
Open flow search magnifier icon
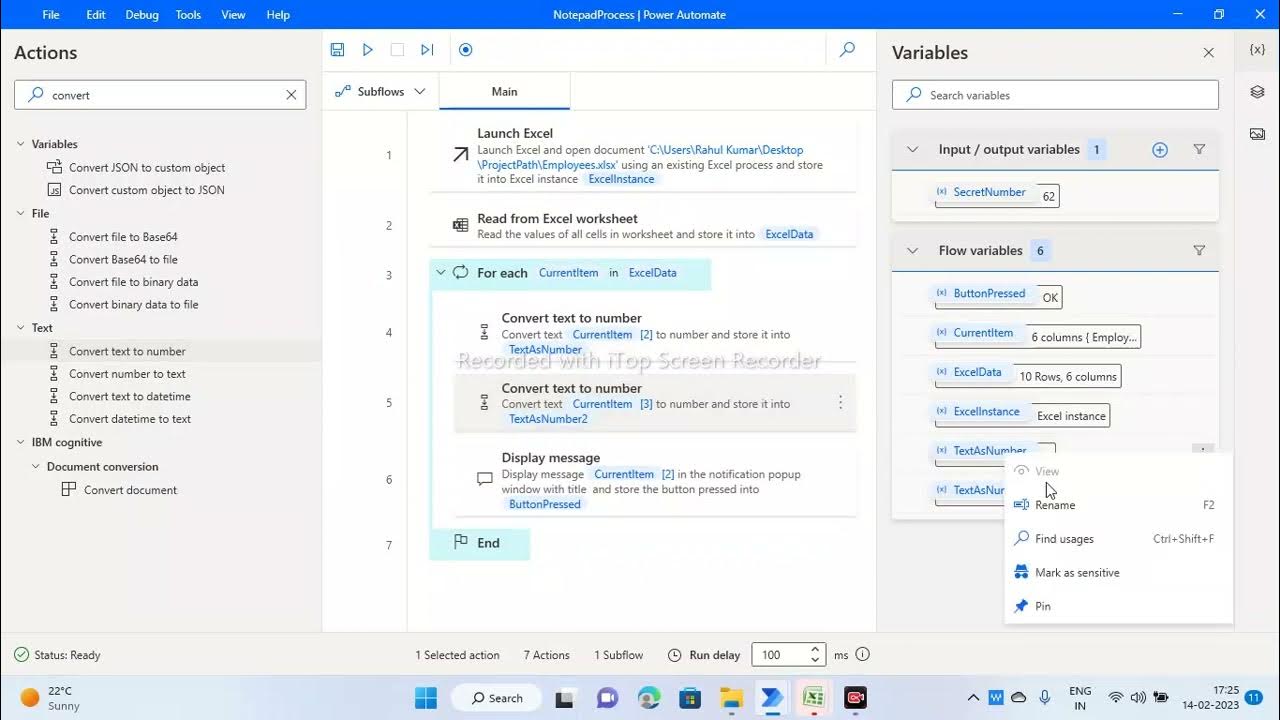pos(847,50)
